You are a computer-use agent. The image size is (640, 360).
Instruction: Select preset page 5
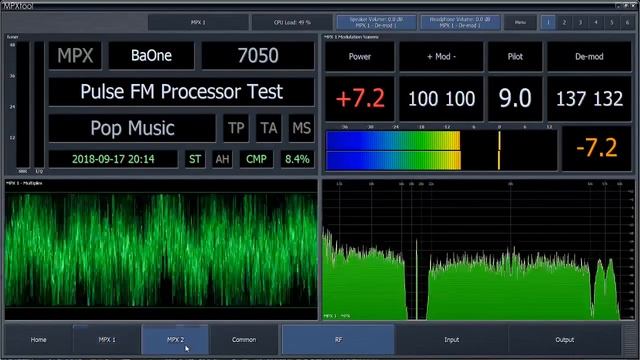coord(611,22)
